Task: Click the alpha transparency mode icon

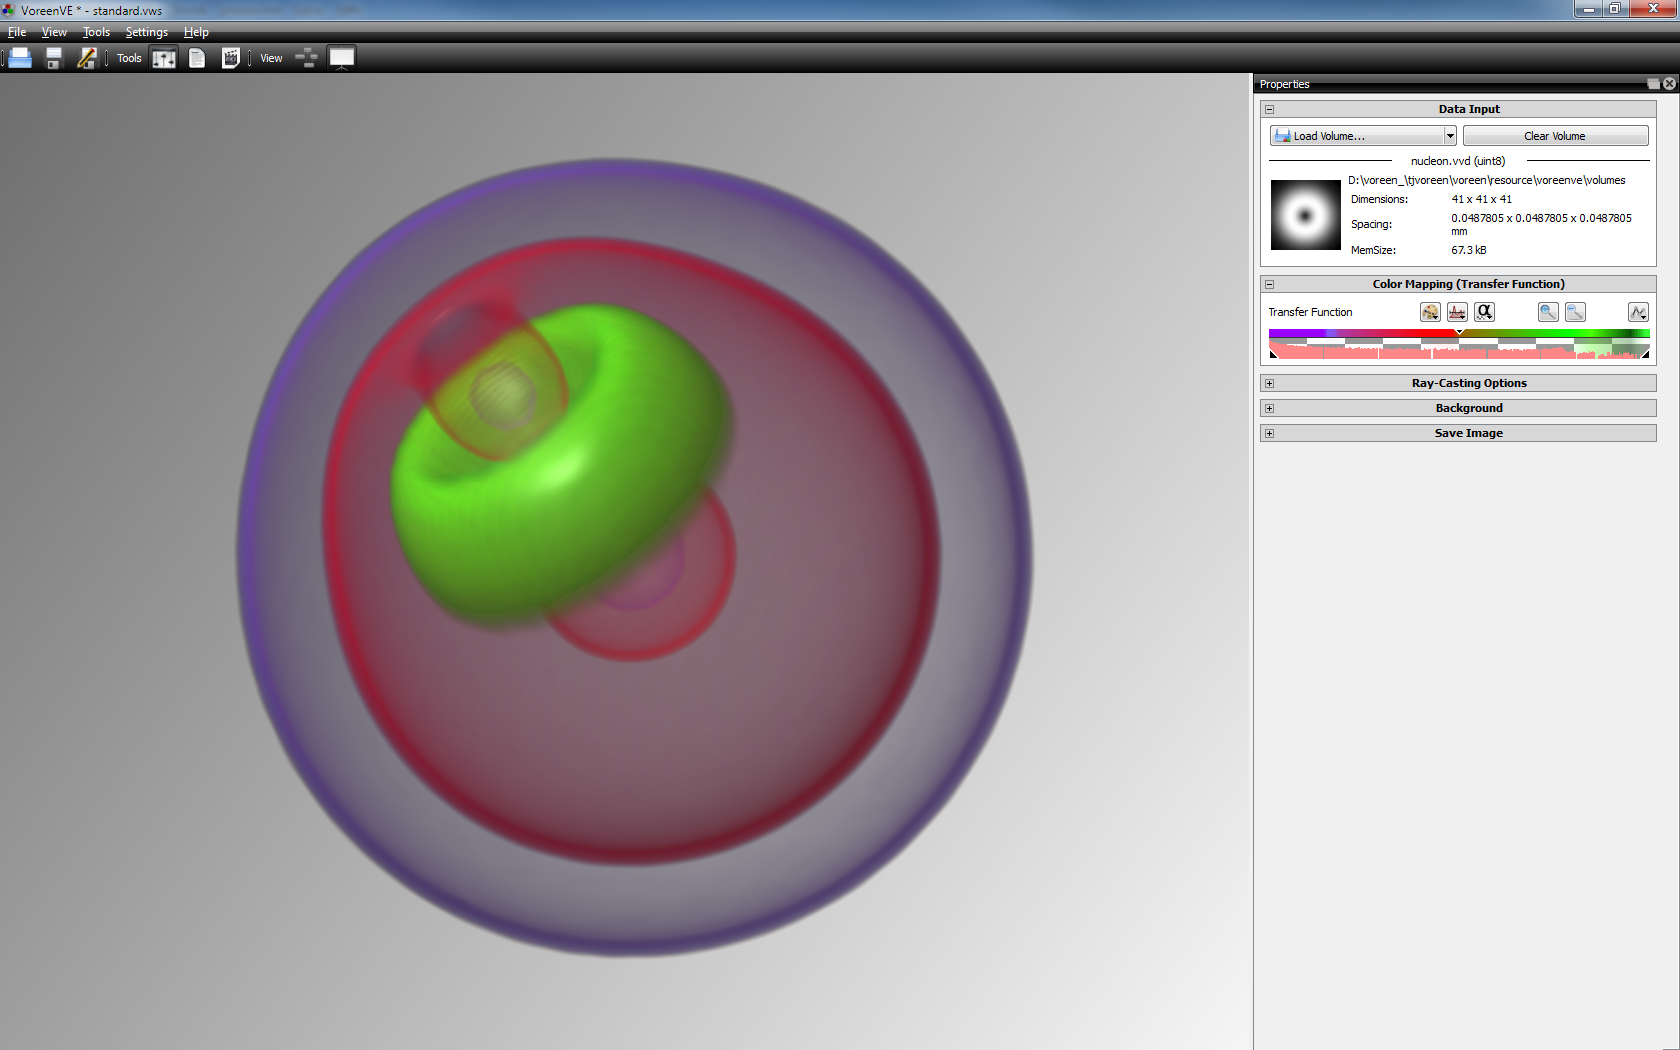Action: (x=1485, y=312)
